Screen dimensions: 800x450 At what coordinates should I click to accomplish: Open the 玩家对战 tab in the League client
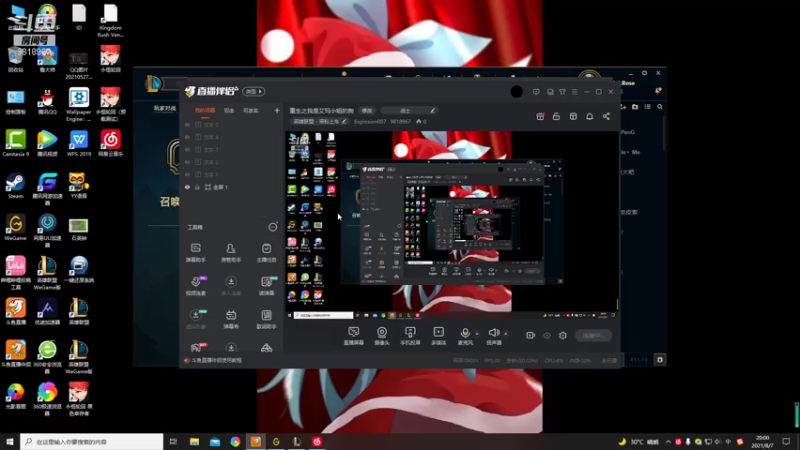165,108
